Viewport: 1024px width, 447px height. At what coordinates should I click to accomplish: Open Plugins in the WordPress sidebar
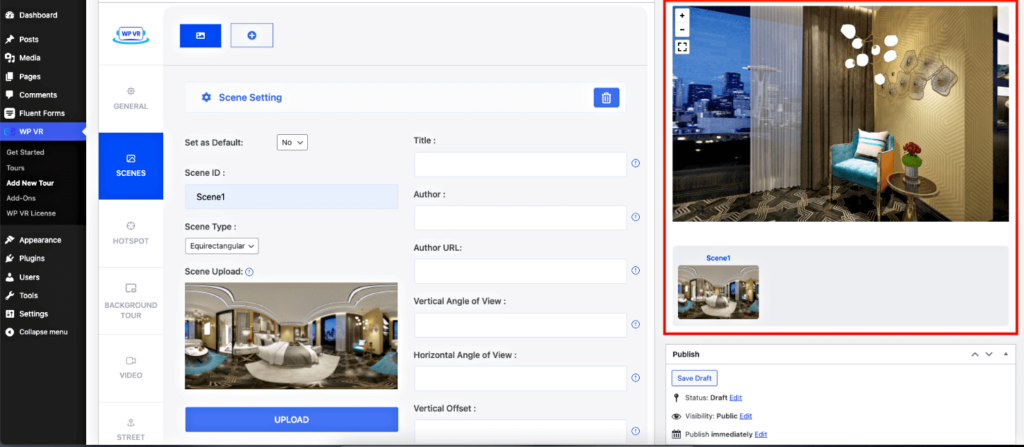(32, 258)
